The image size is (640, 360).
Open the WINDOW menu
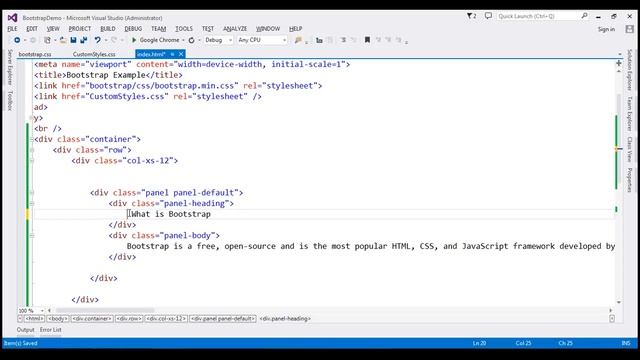[268, 29]
